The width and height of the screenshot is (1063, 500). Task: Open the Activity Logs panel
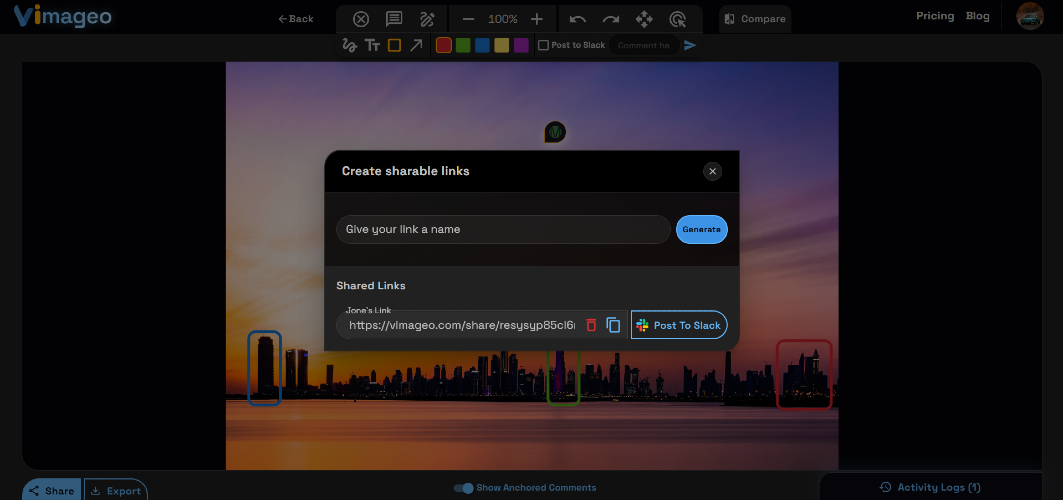point(930,487)
